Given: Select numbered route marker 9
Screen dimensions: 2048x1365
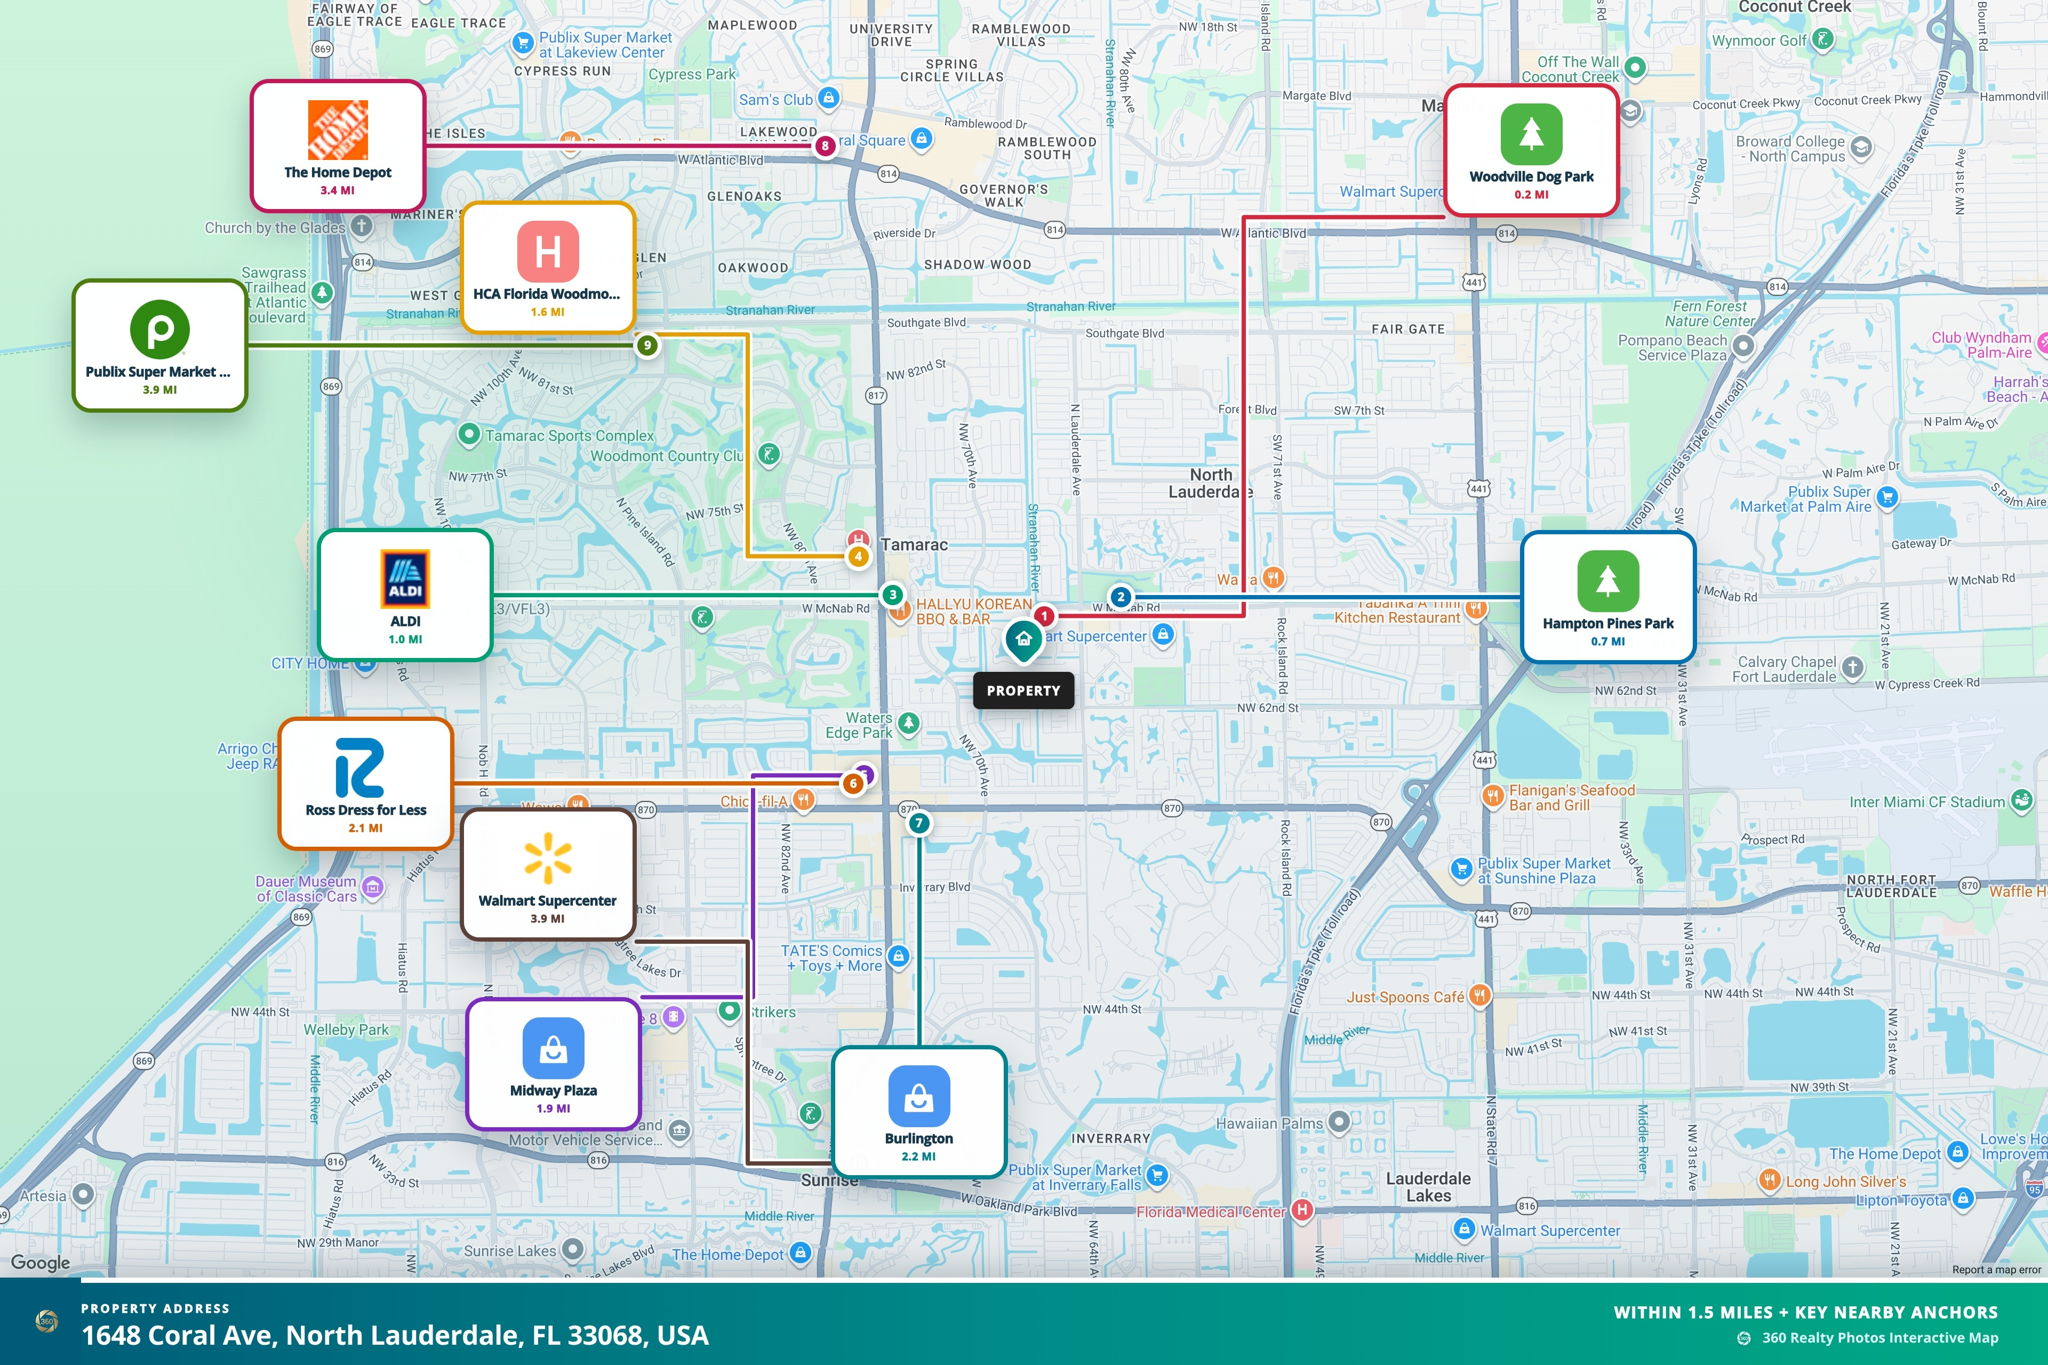Looking at the screenshot, I should tap(648, 346).
